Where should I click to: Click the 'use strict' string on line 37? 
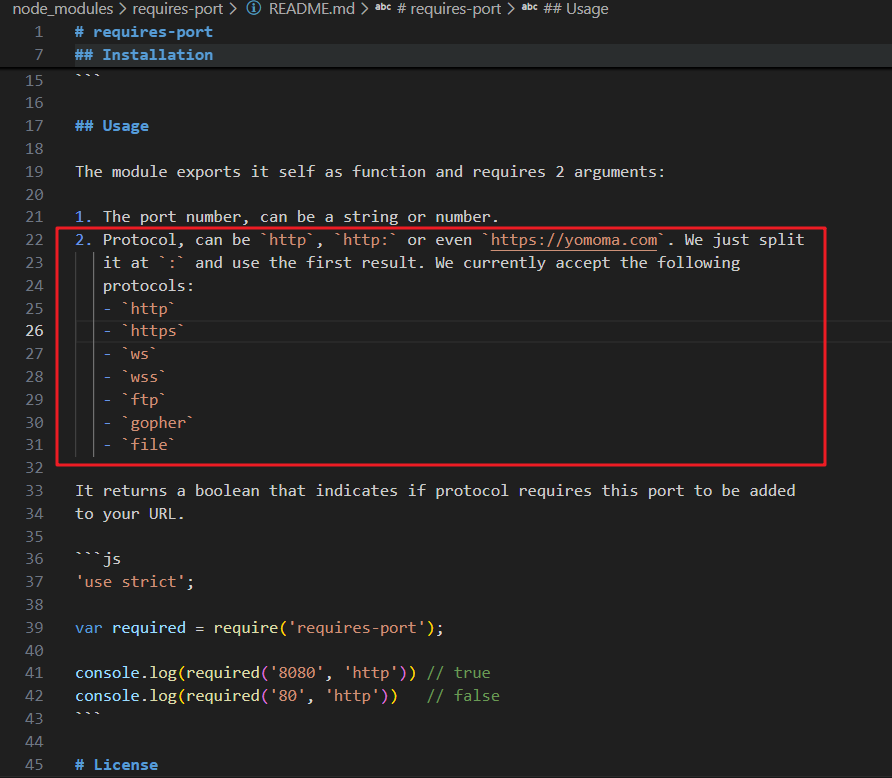130,582
